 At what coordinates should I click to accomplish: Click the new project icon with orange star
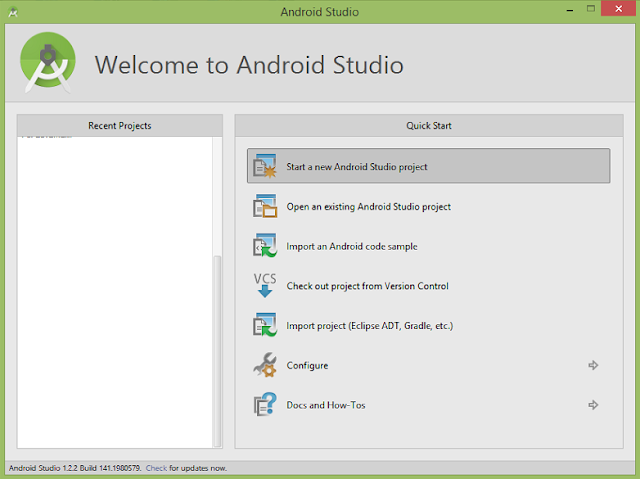click(x=264, y=166)
